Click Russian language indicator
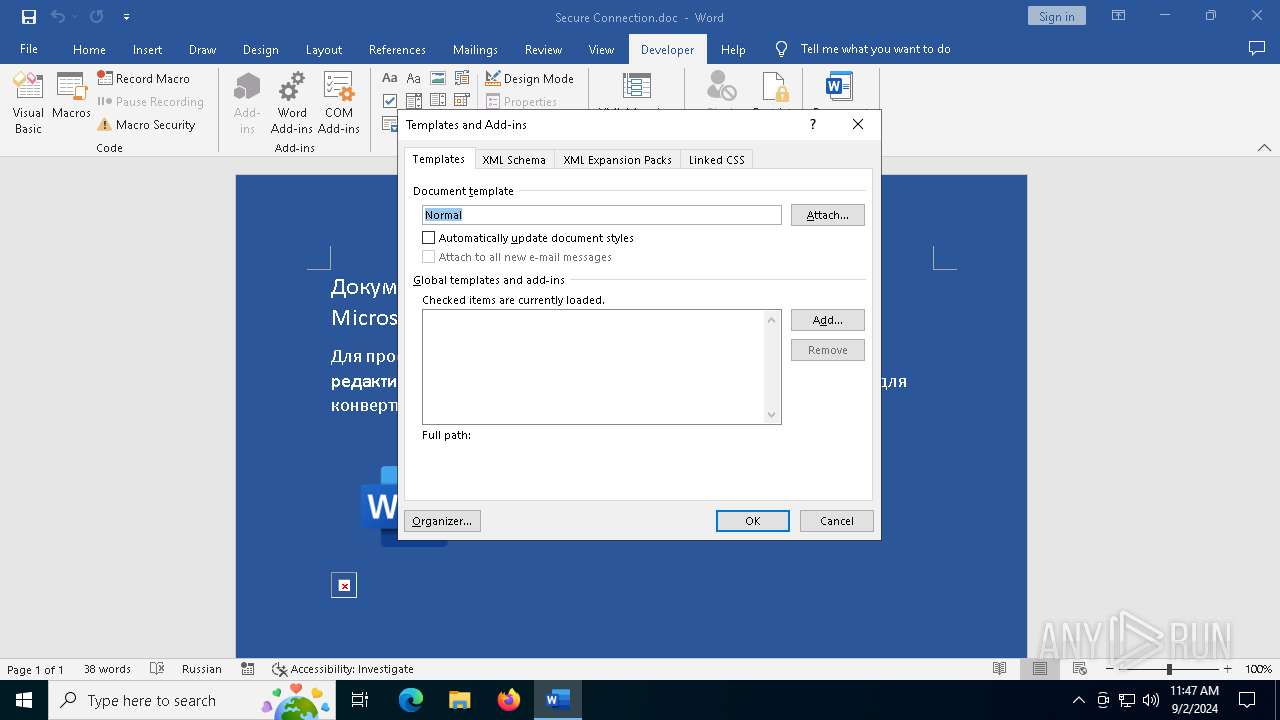1280x720 pixels. [x=202, y=669]
